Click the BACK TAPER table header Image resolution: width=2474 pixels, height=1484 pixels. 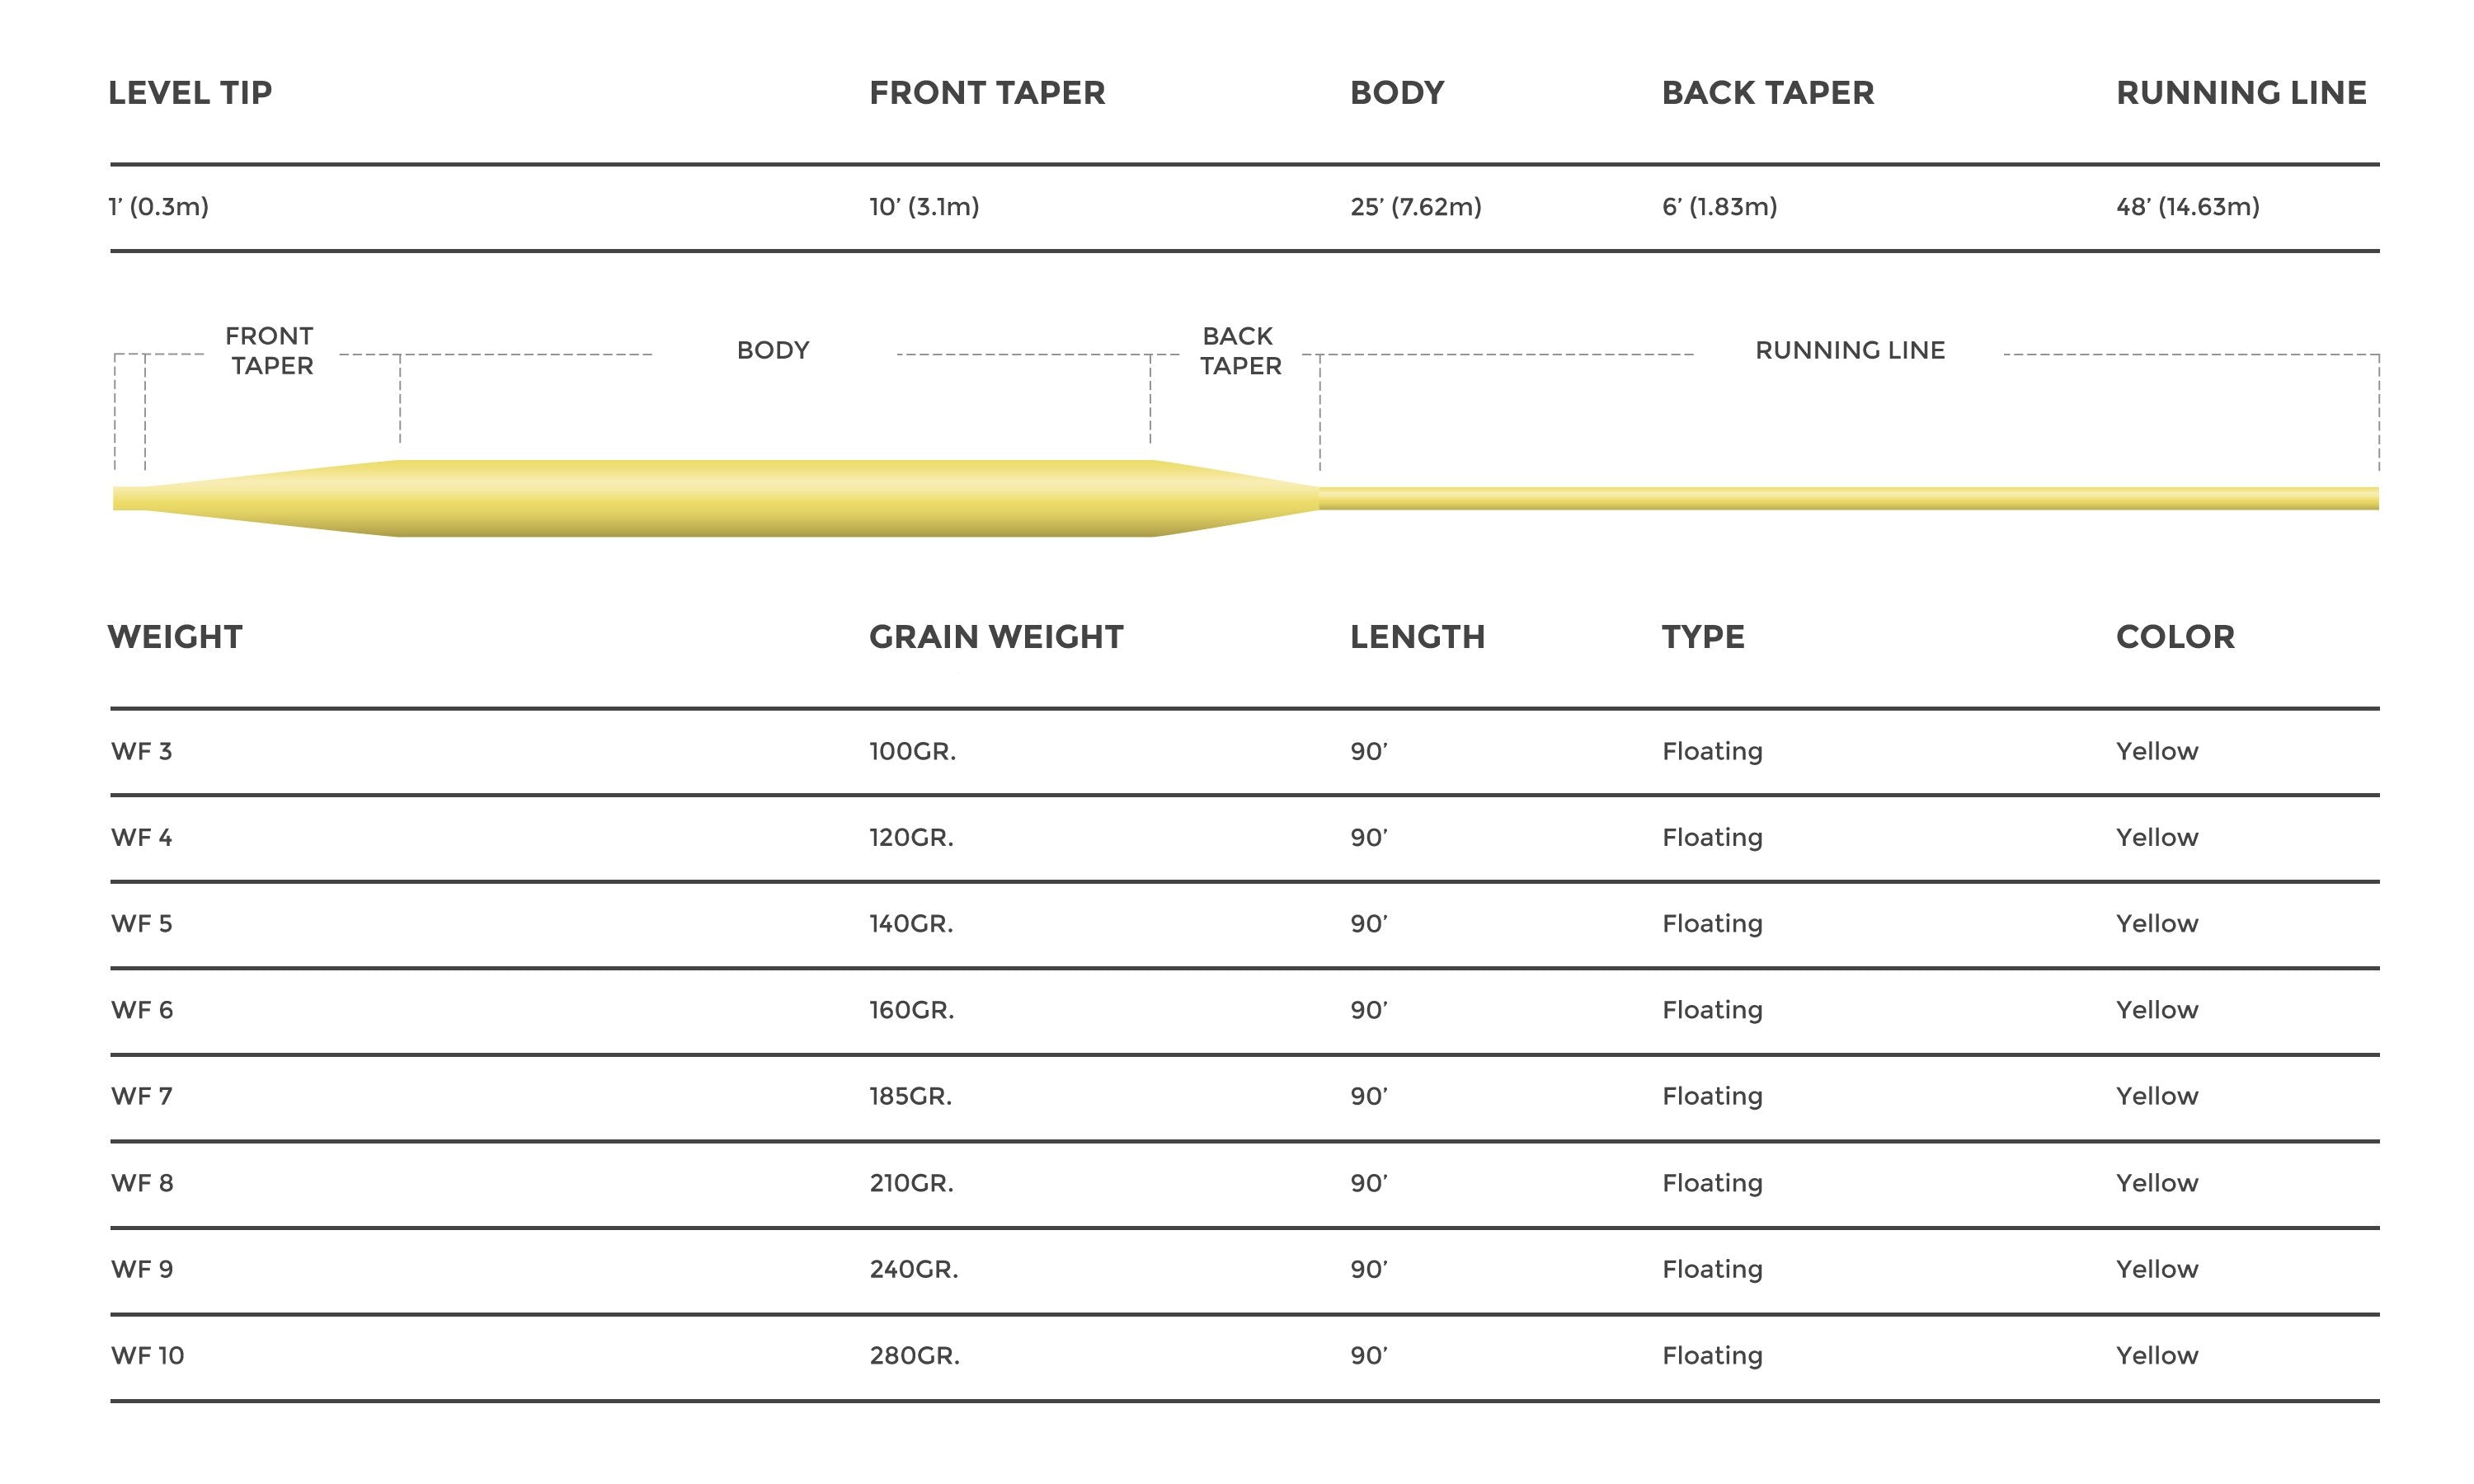click(1767, 93)
